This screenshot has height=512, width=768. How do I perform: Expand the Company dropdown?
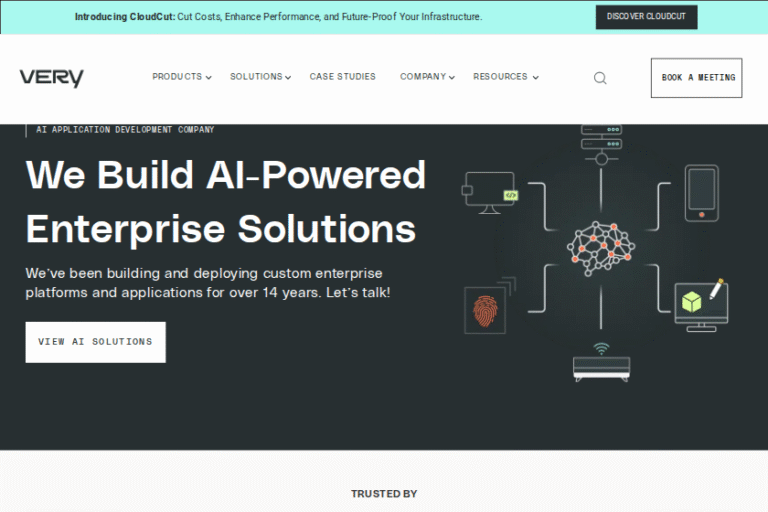(x=427, y=77)
